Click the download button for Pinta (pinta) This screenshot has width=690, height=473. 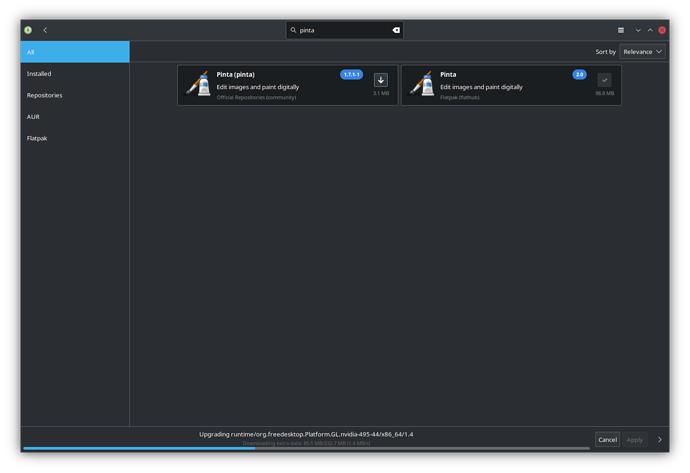[x=381, y=80]
